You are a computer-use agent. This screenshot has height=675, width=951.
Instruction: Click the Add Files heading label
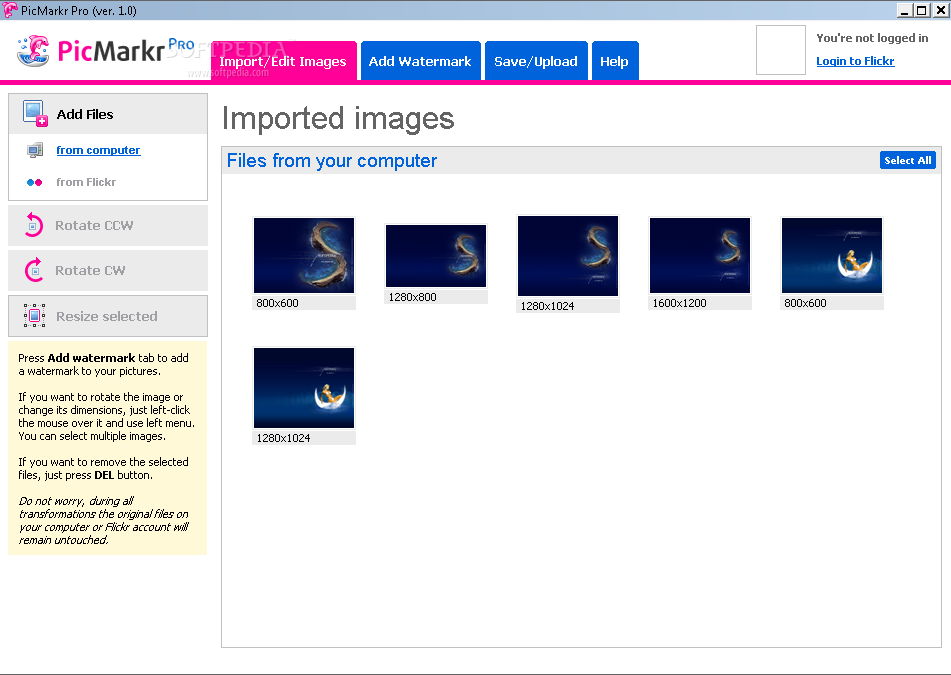(x=85, y=114)
